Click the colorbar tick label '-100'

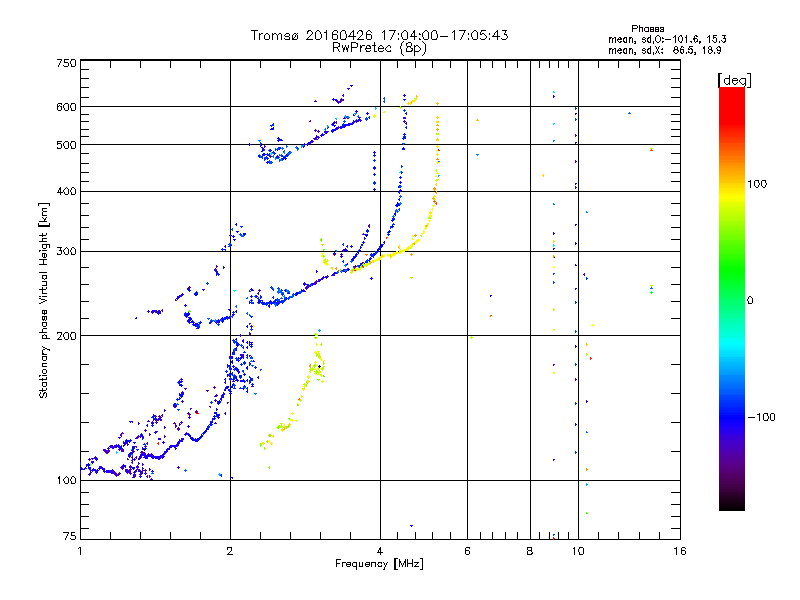(x=761, y=417)
